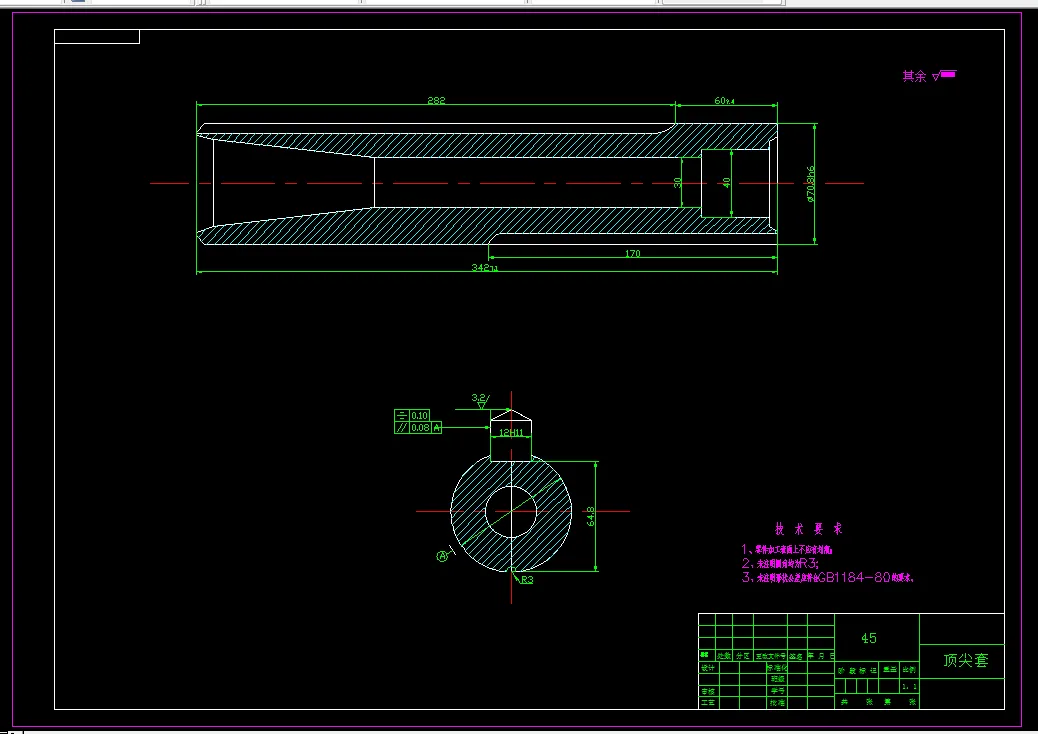Viewport: 1038px width, 734px height.
Task: Click the datum A reference in tolerance frame
Action: point(436,428)
